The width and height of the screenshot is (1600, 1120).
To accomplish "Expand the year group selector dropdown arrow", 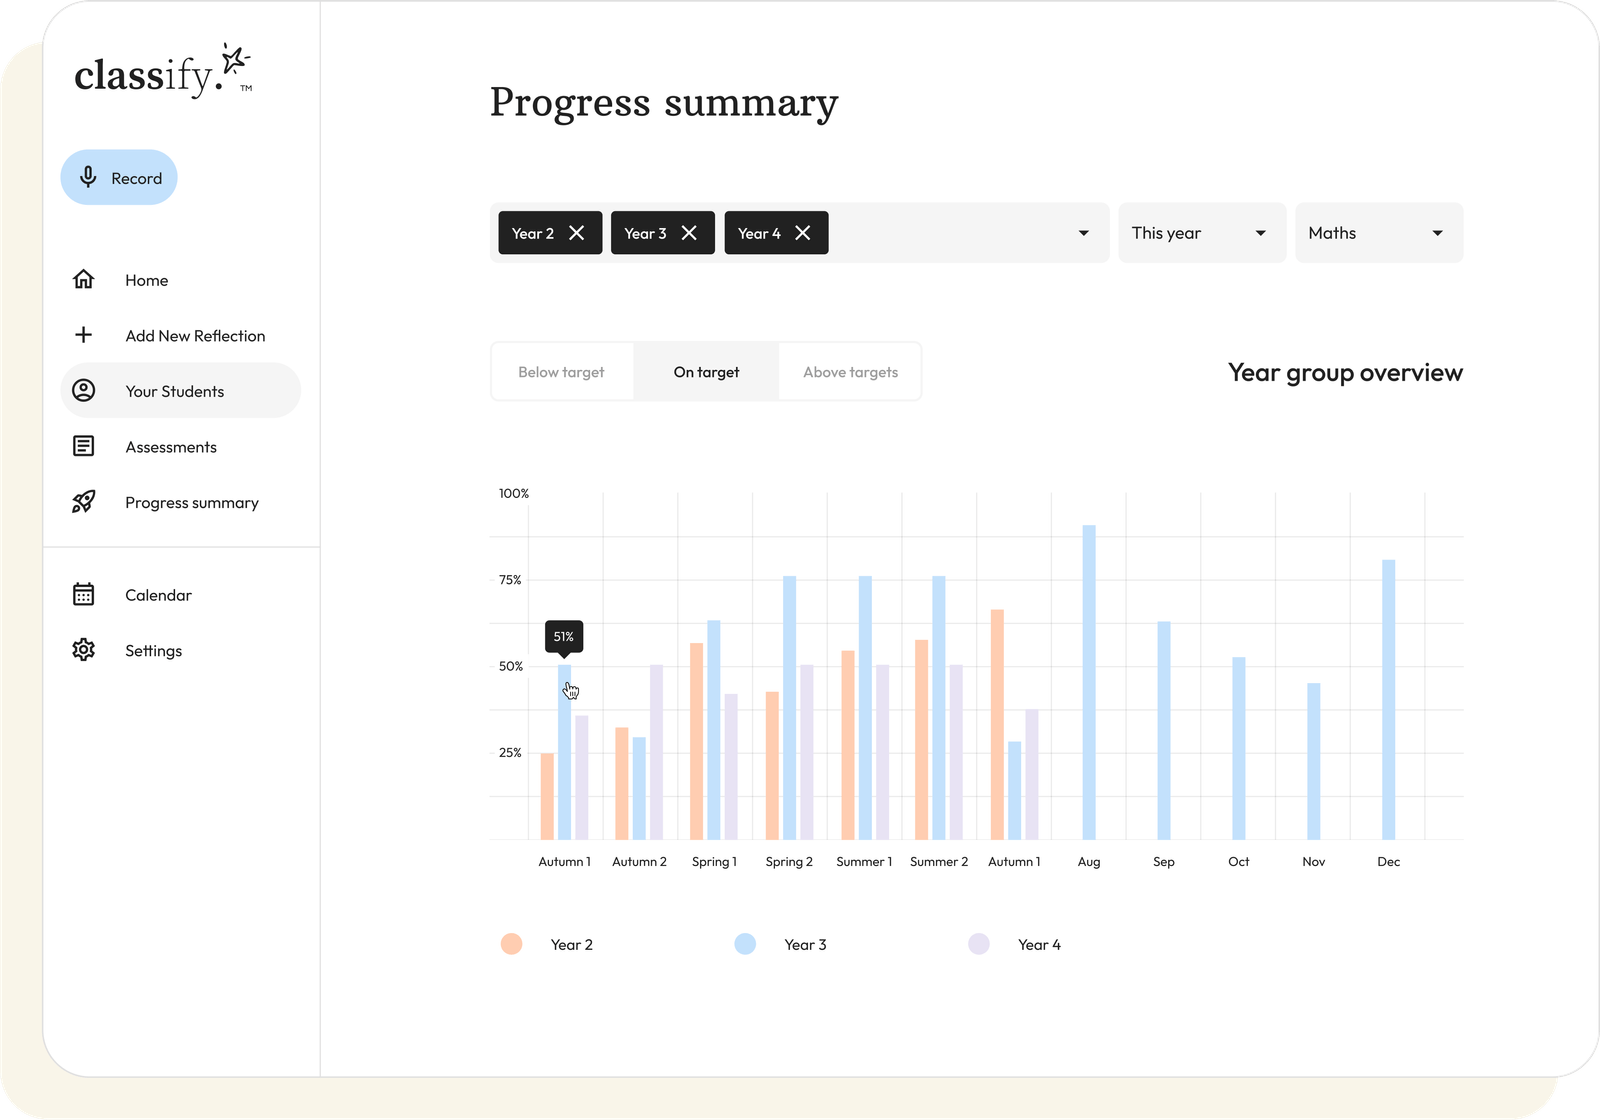I will pos(1083,233).
